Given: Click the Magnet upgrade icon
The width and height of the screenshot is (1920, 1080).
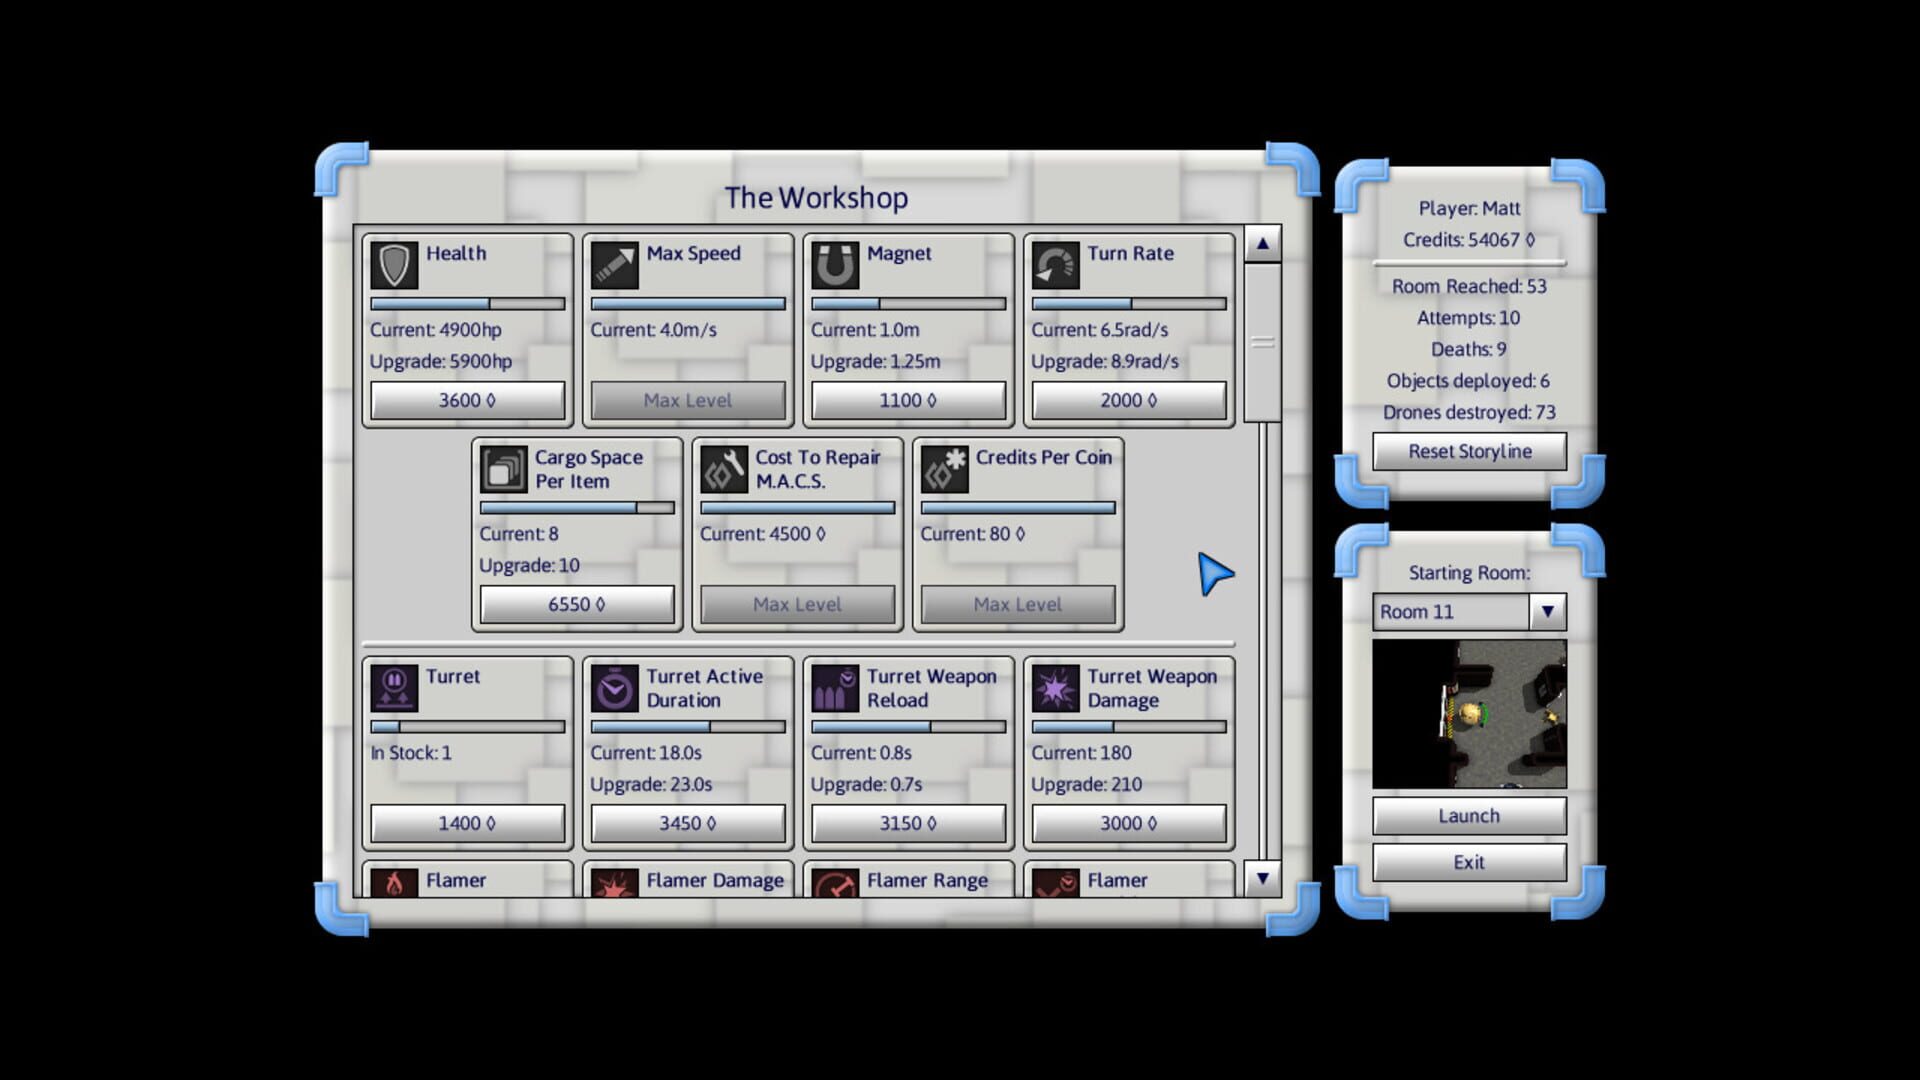Looking at the screenshot, I should coord(835,265).
